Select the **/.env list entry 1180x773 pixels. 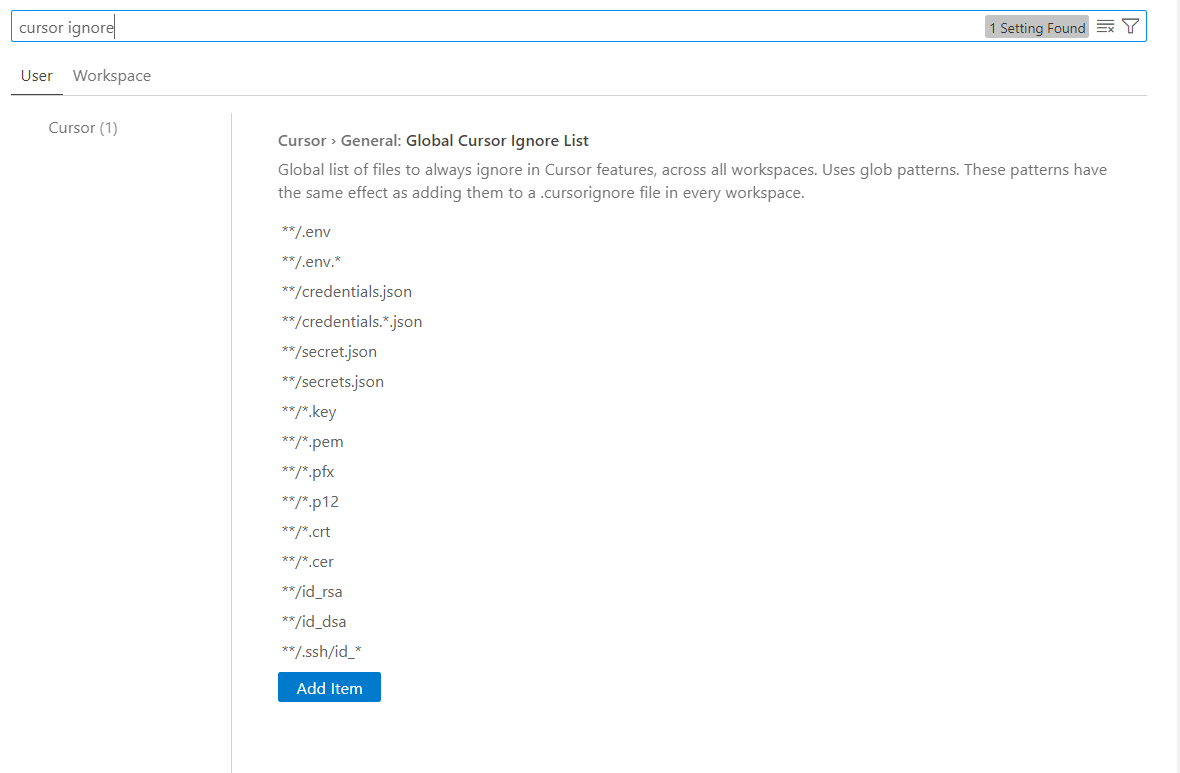(306, 232)
